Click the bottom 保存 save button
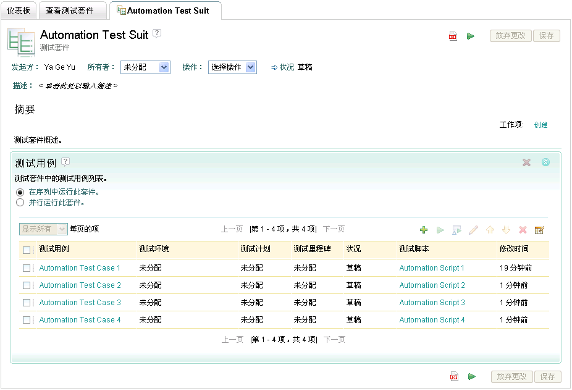 point(547,377)
